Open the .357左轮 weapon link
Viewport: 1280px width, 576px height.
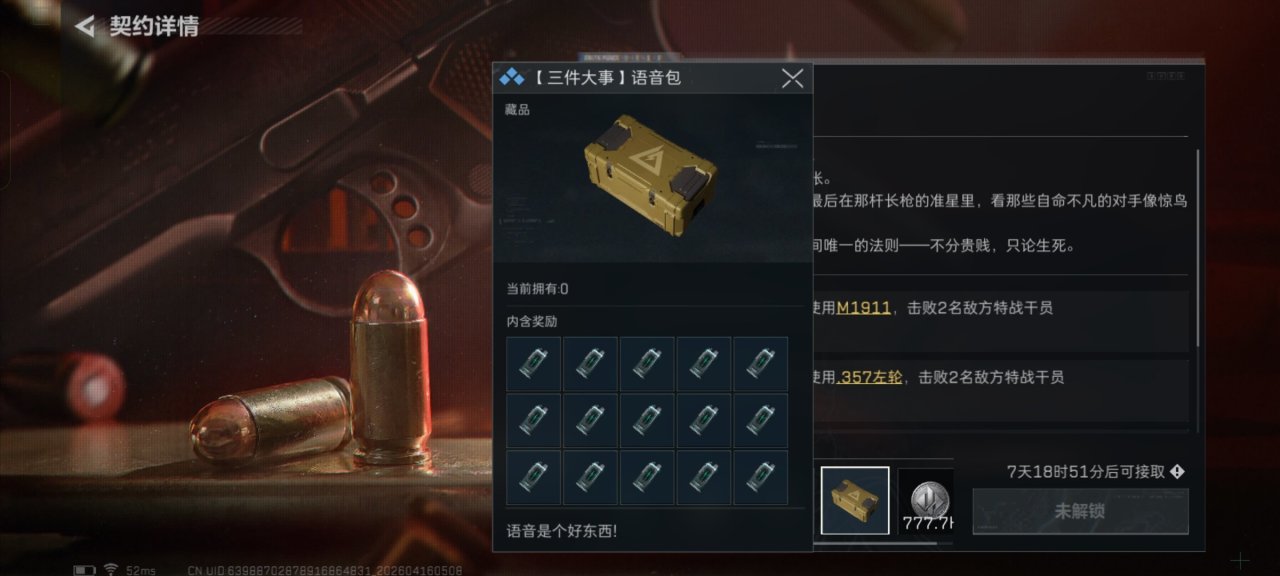pyautogui.click(x=869, y=377)
